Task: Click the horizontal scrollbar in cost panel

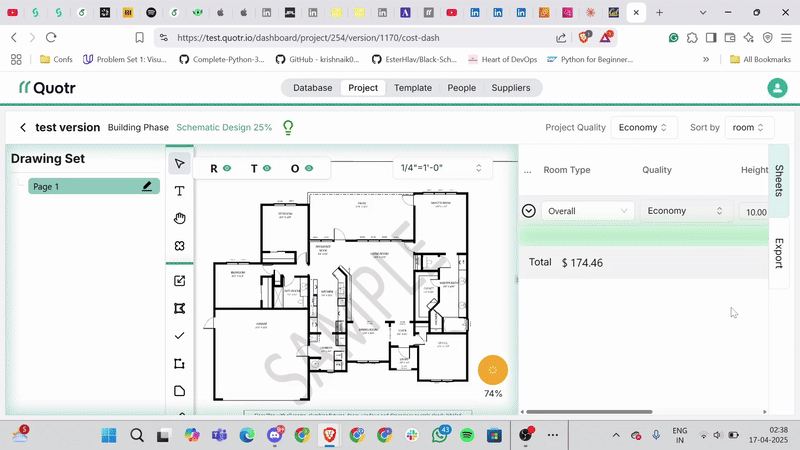Action: [589, 412]
